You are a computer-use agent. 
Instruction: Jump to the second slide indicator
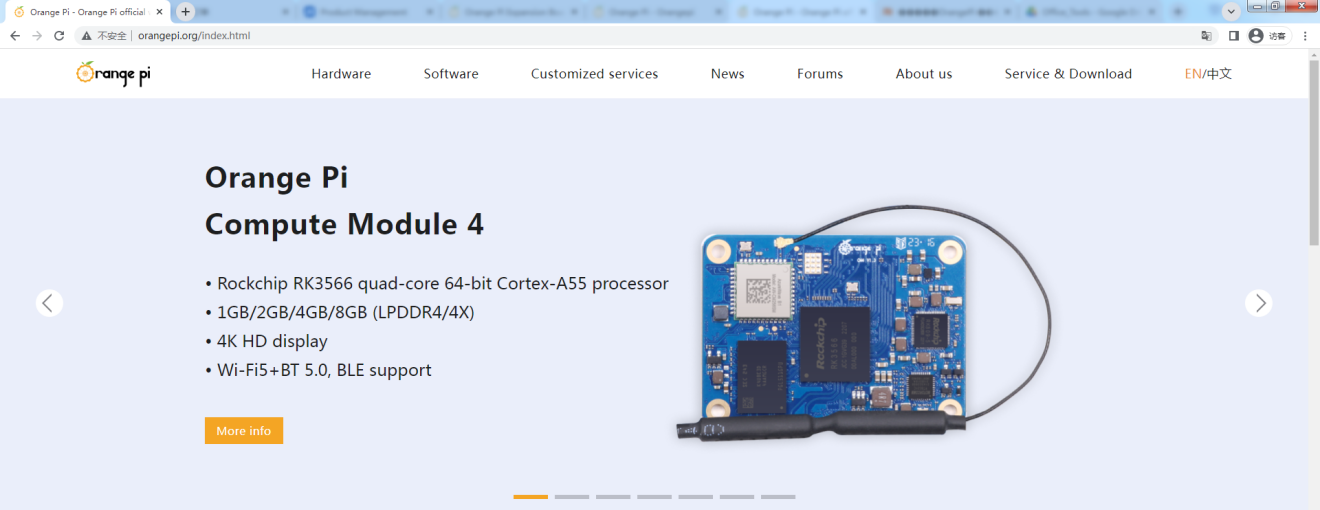(572, 496)
